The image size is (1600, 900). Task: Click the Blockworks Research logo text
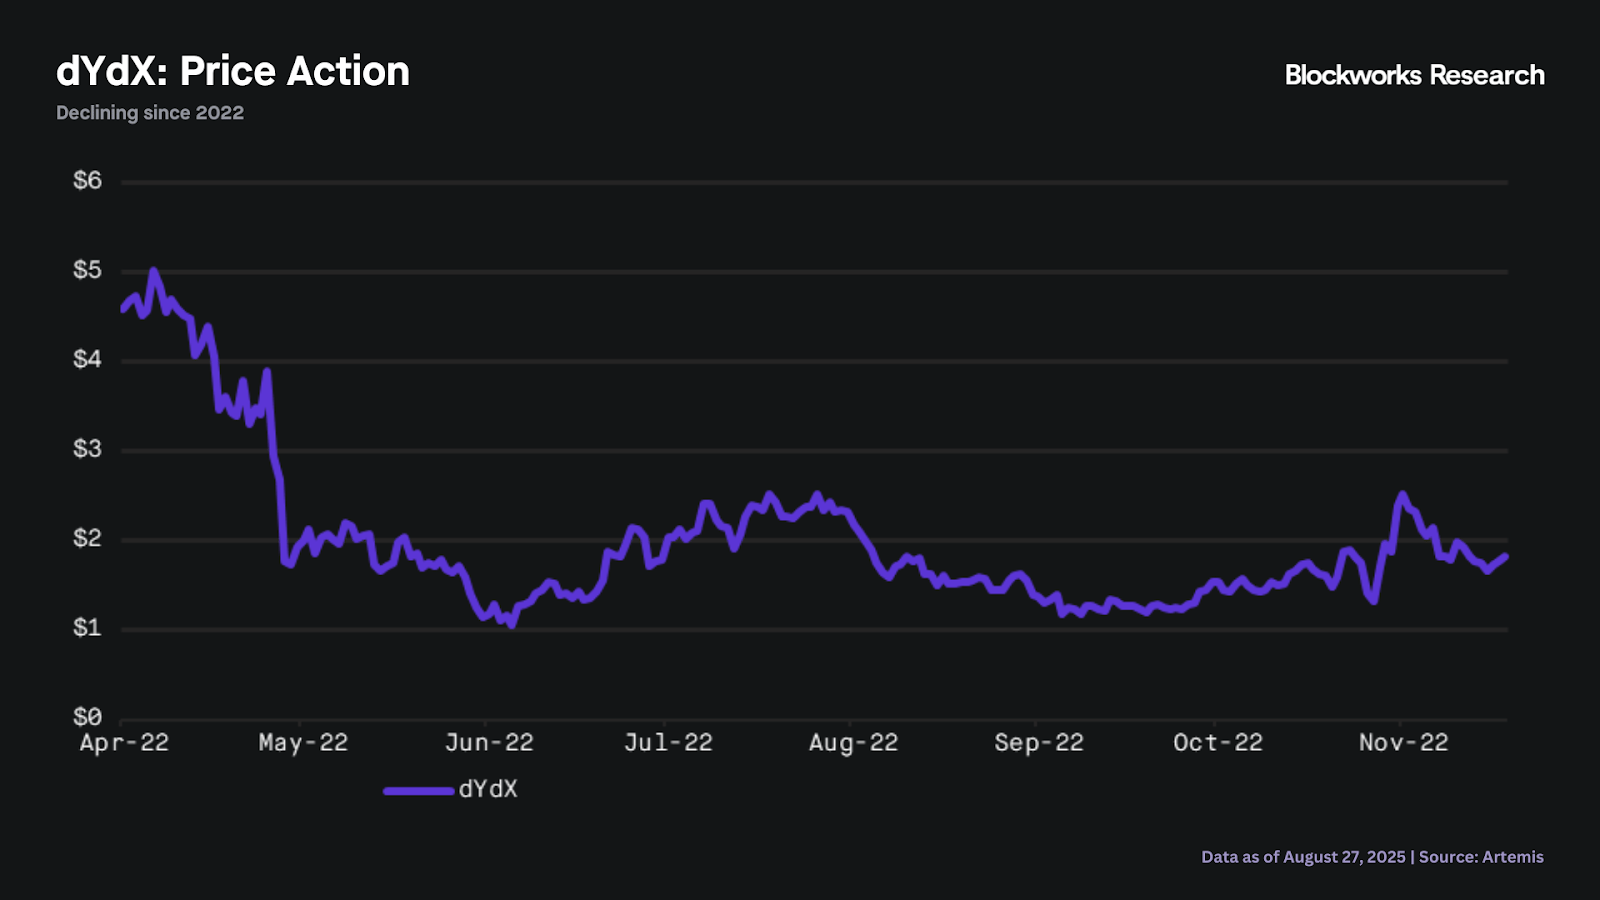1414,75
